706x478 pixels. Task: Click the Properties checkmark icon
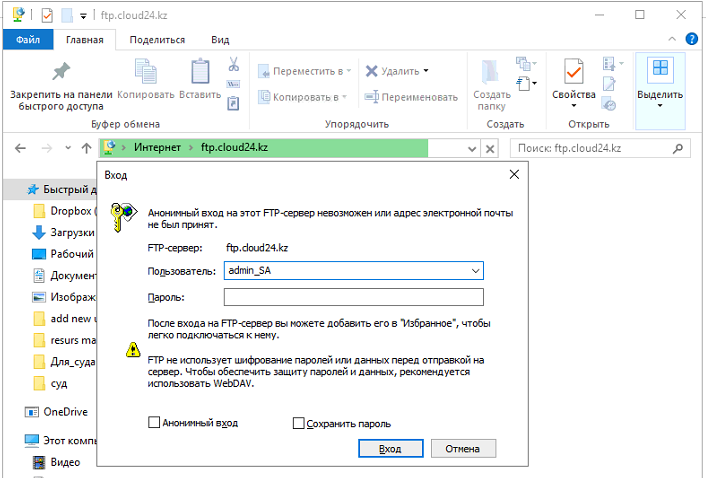click(x=573, y=72)
